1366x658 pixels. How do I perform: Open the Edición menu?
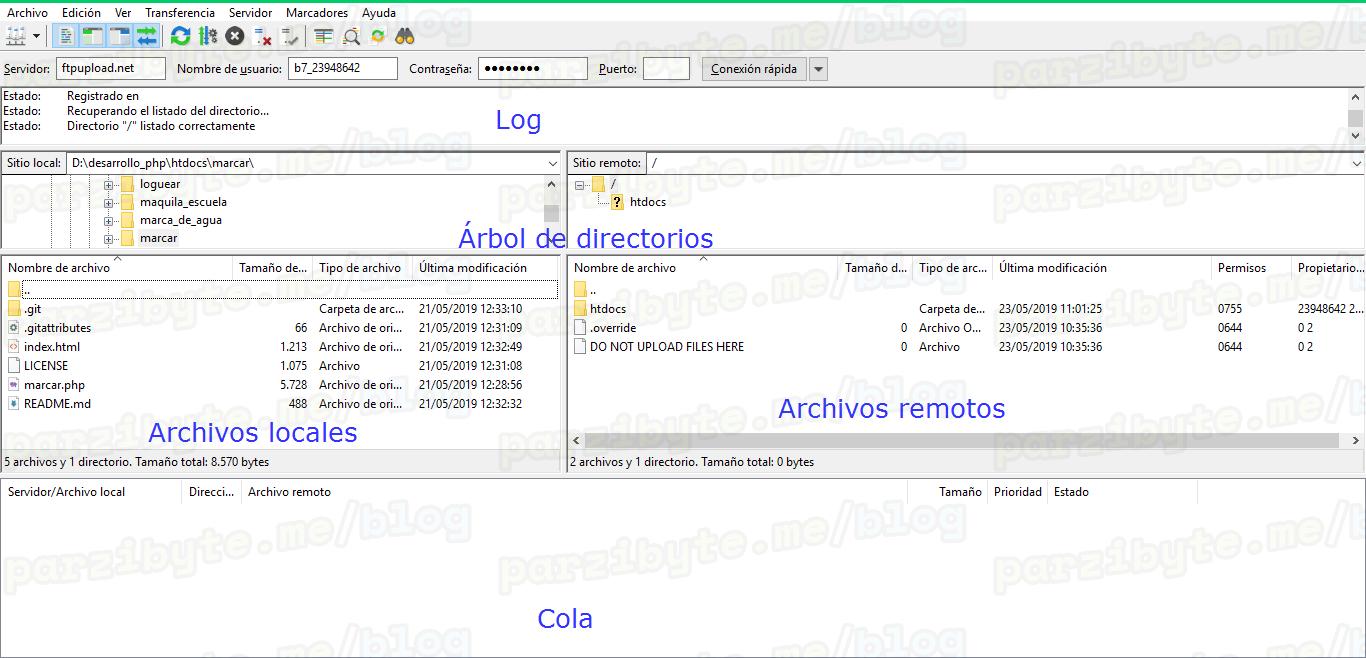(x=81, y=13)
